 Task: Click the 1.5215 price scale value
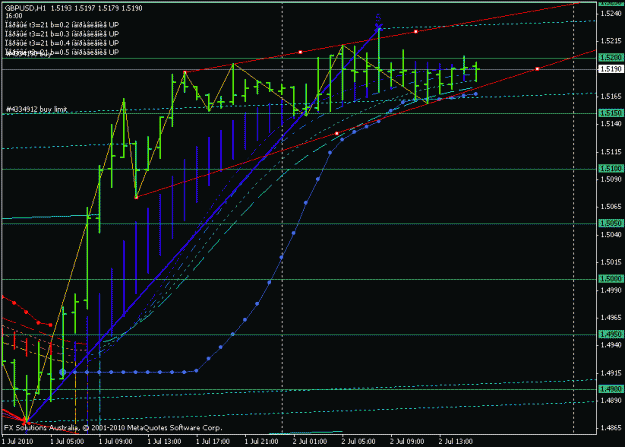(x=611, y=41)
